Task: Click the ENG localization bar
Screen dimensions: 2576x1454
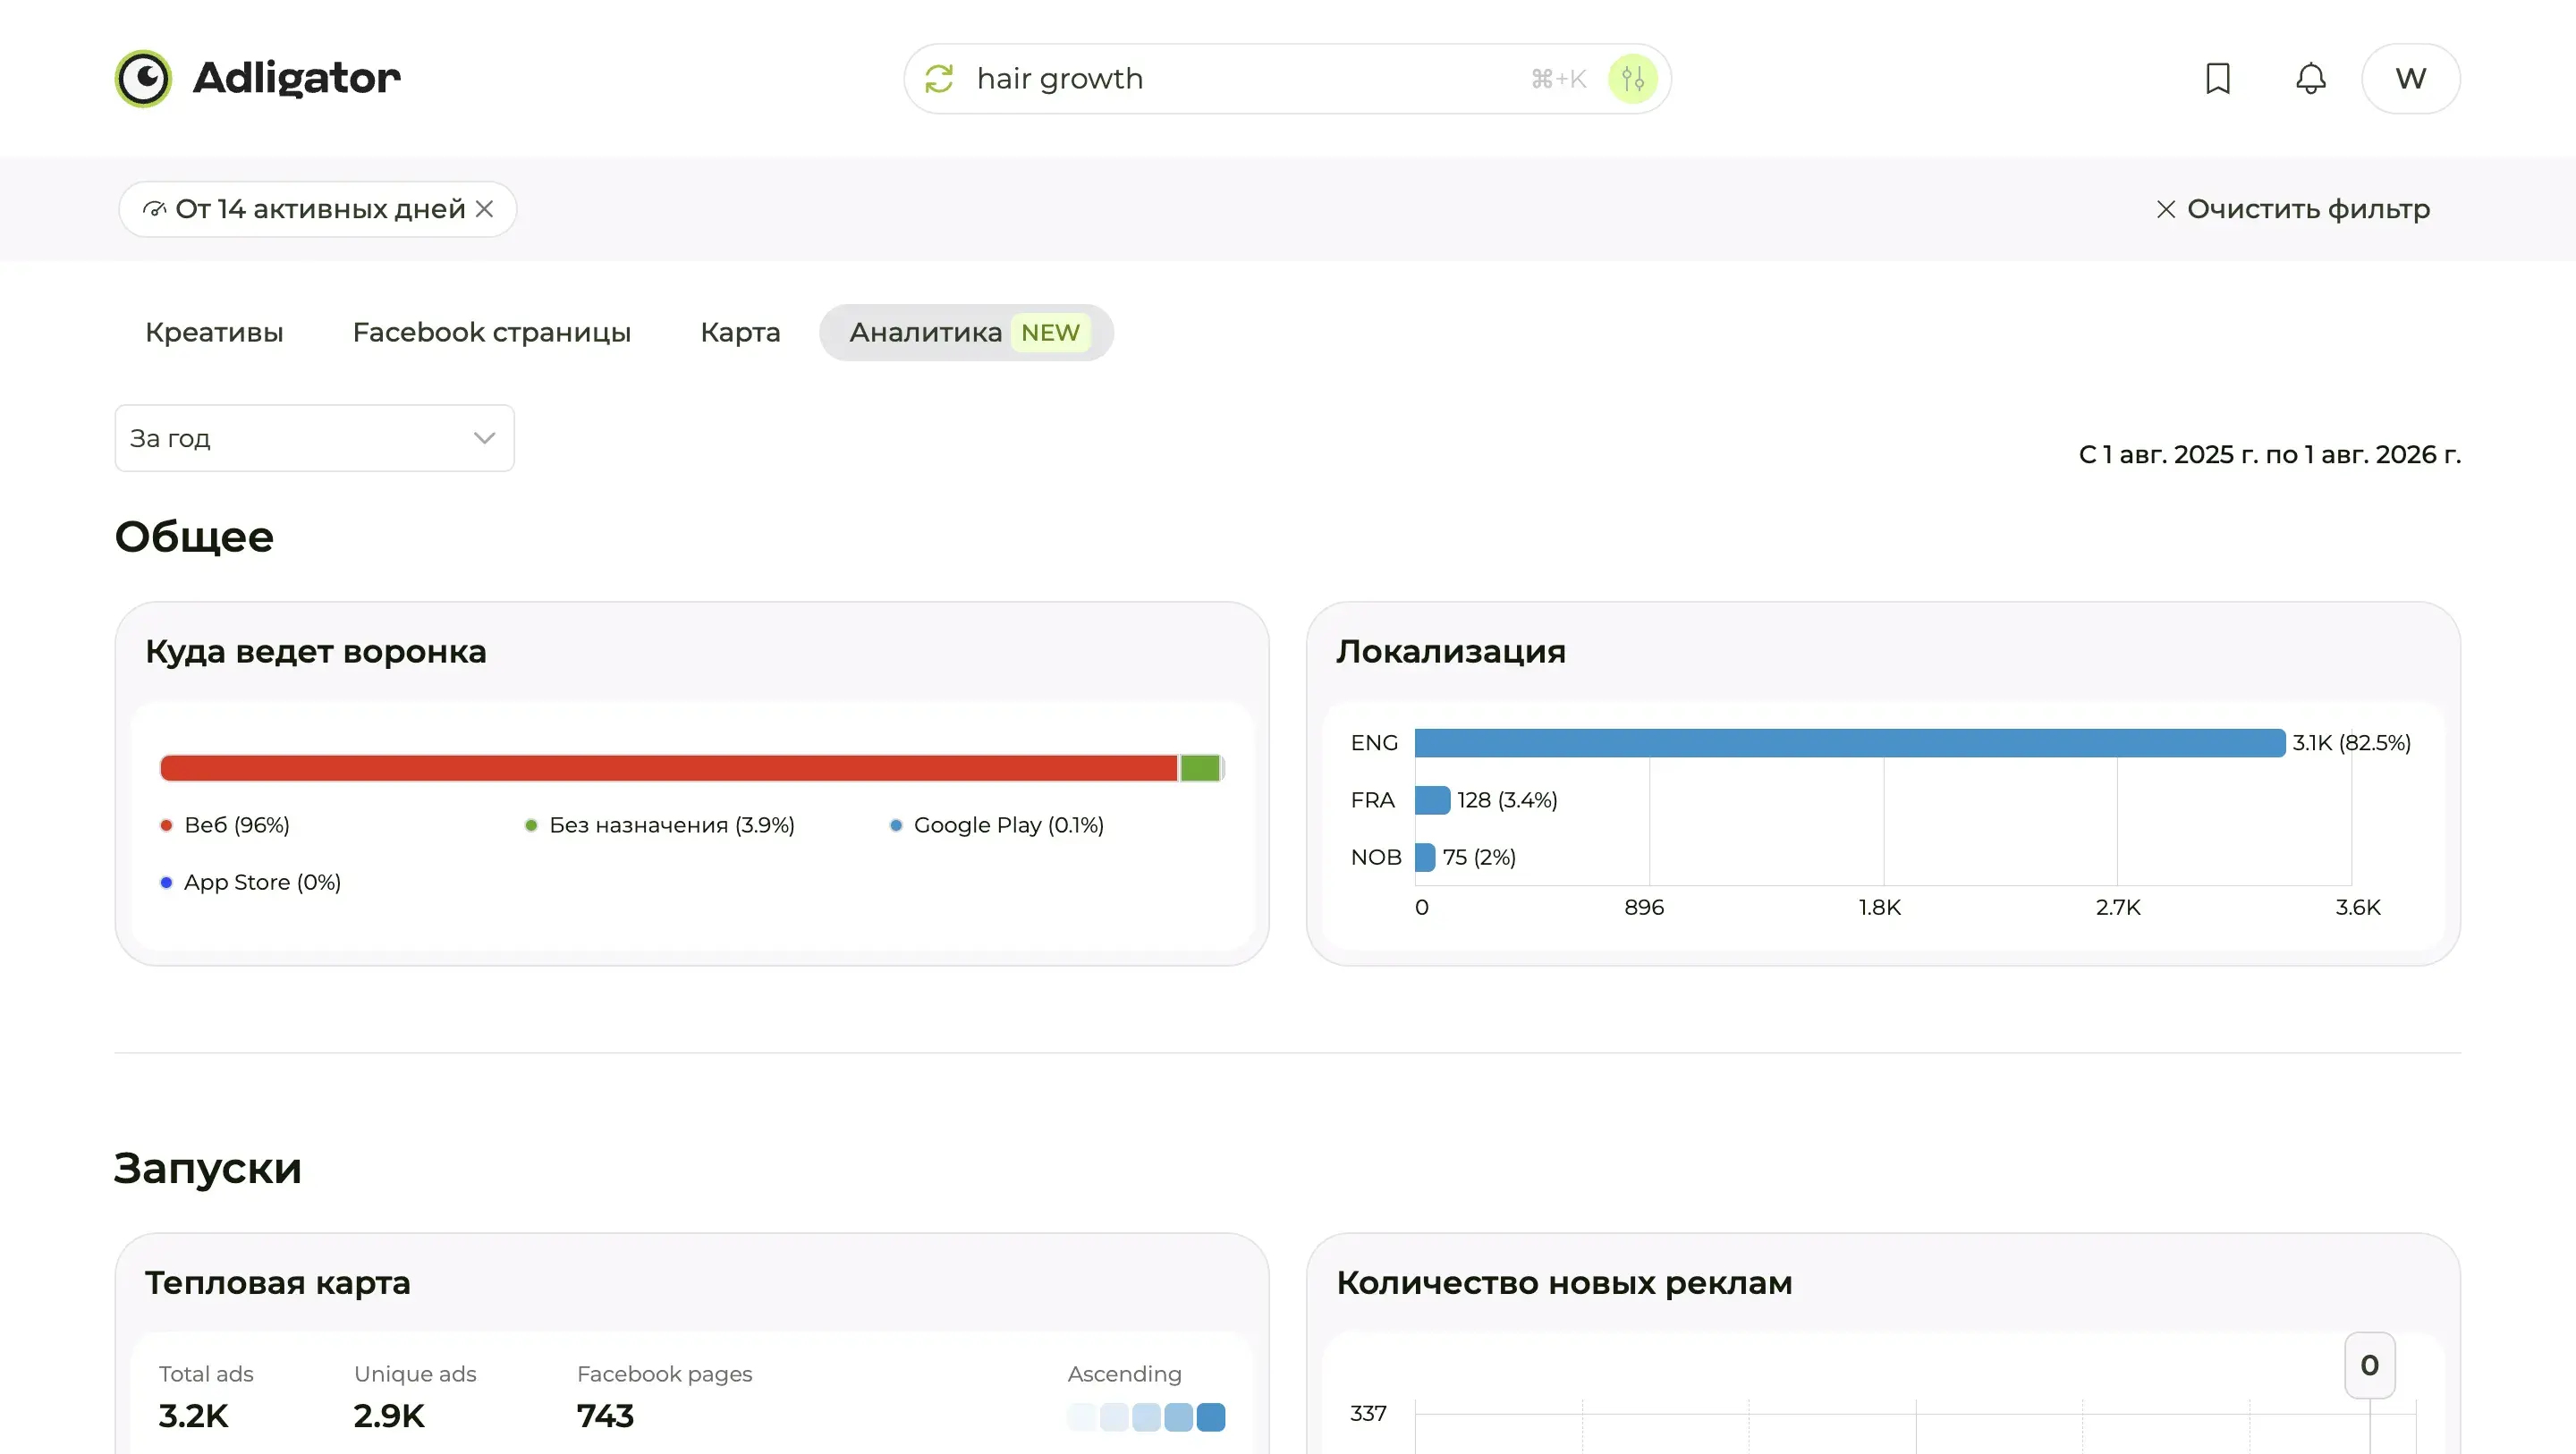Action: pyautogui.click(x=1850, y=743)
